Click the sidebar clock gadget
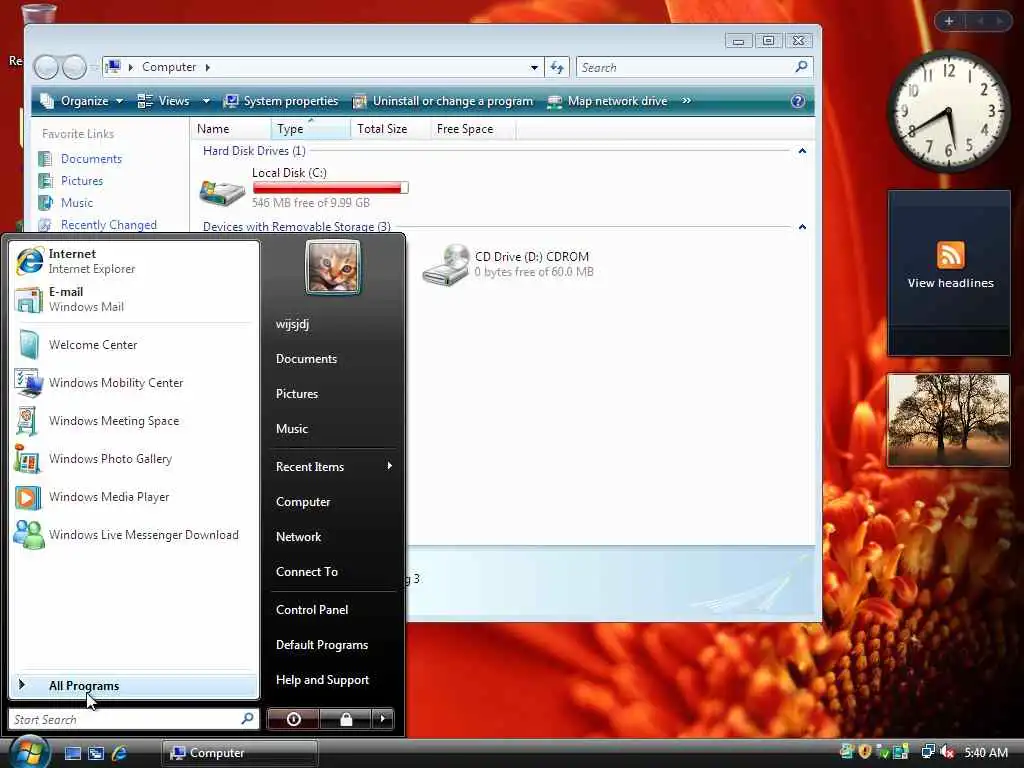 (948, 111)
